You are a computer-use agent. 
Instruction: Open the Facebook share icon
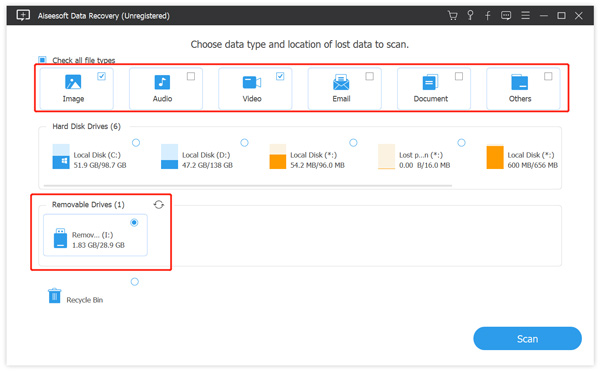[488, 16]
